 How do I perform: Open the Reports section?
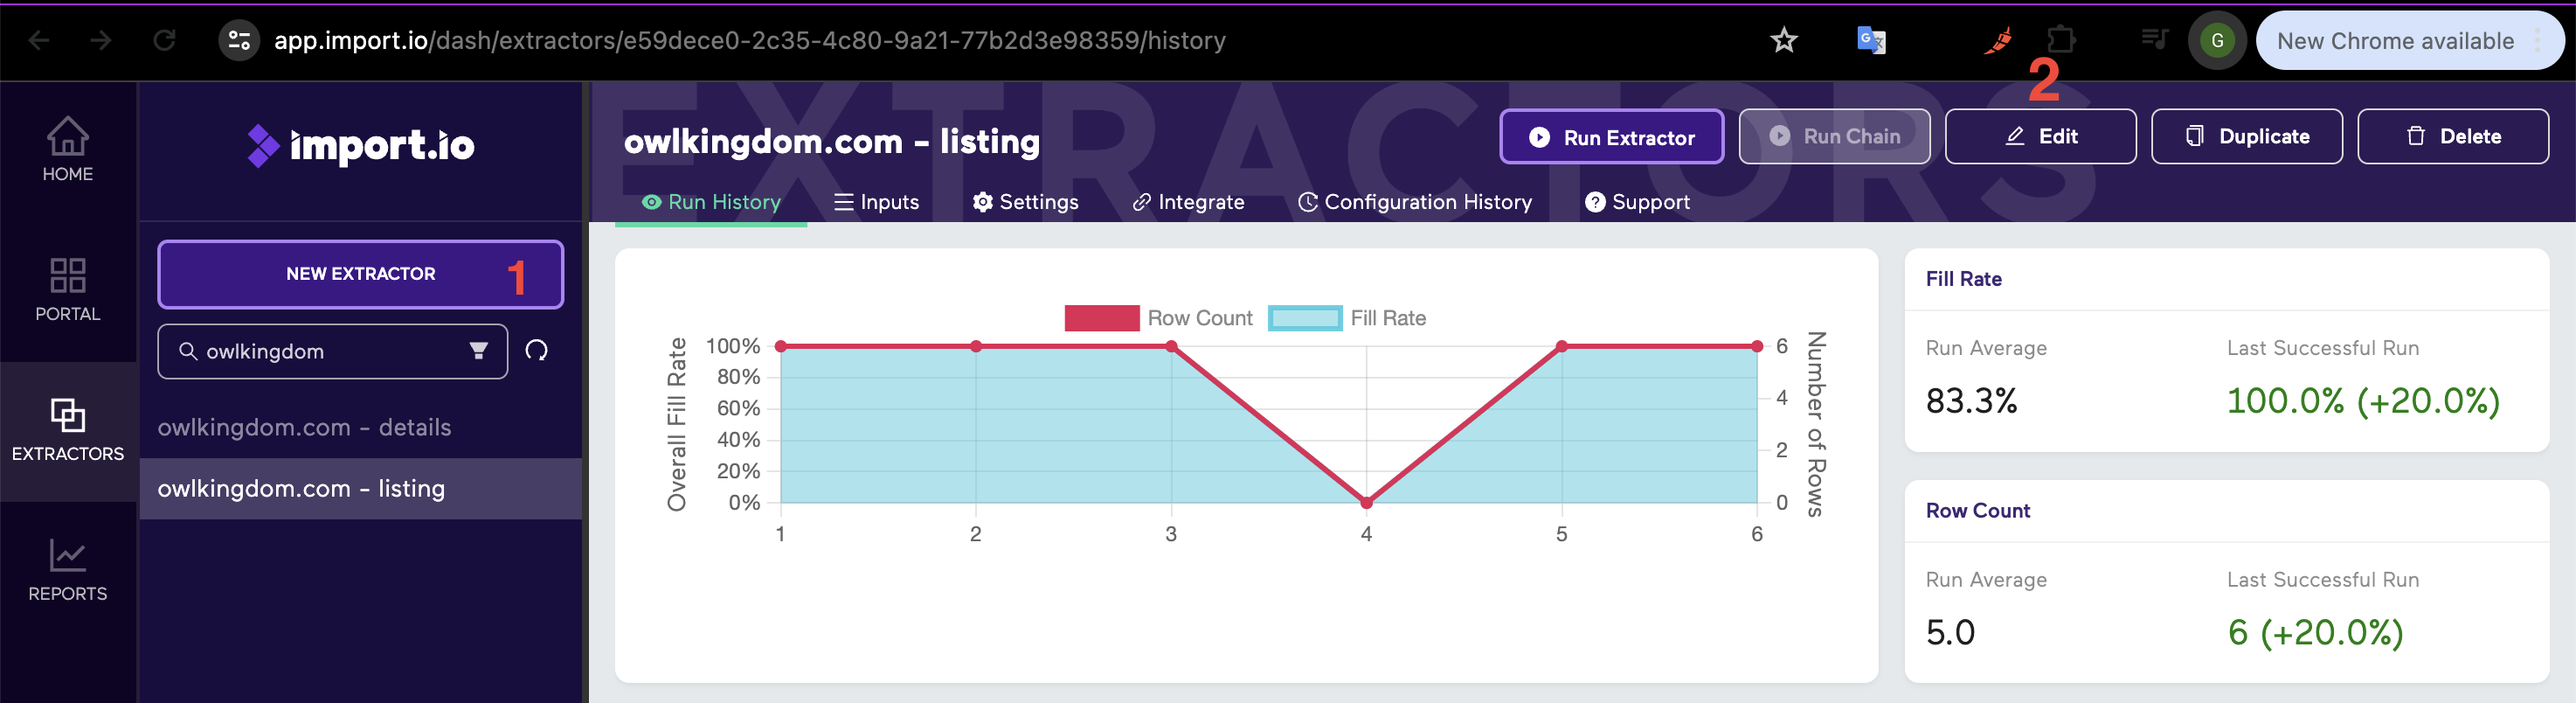[x=67, y=570]
